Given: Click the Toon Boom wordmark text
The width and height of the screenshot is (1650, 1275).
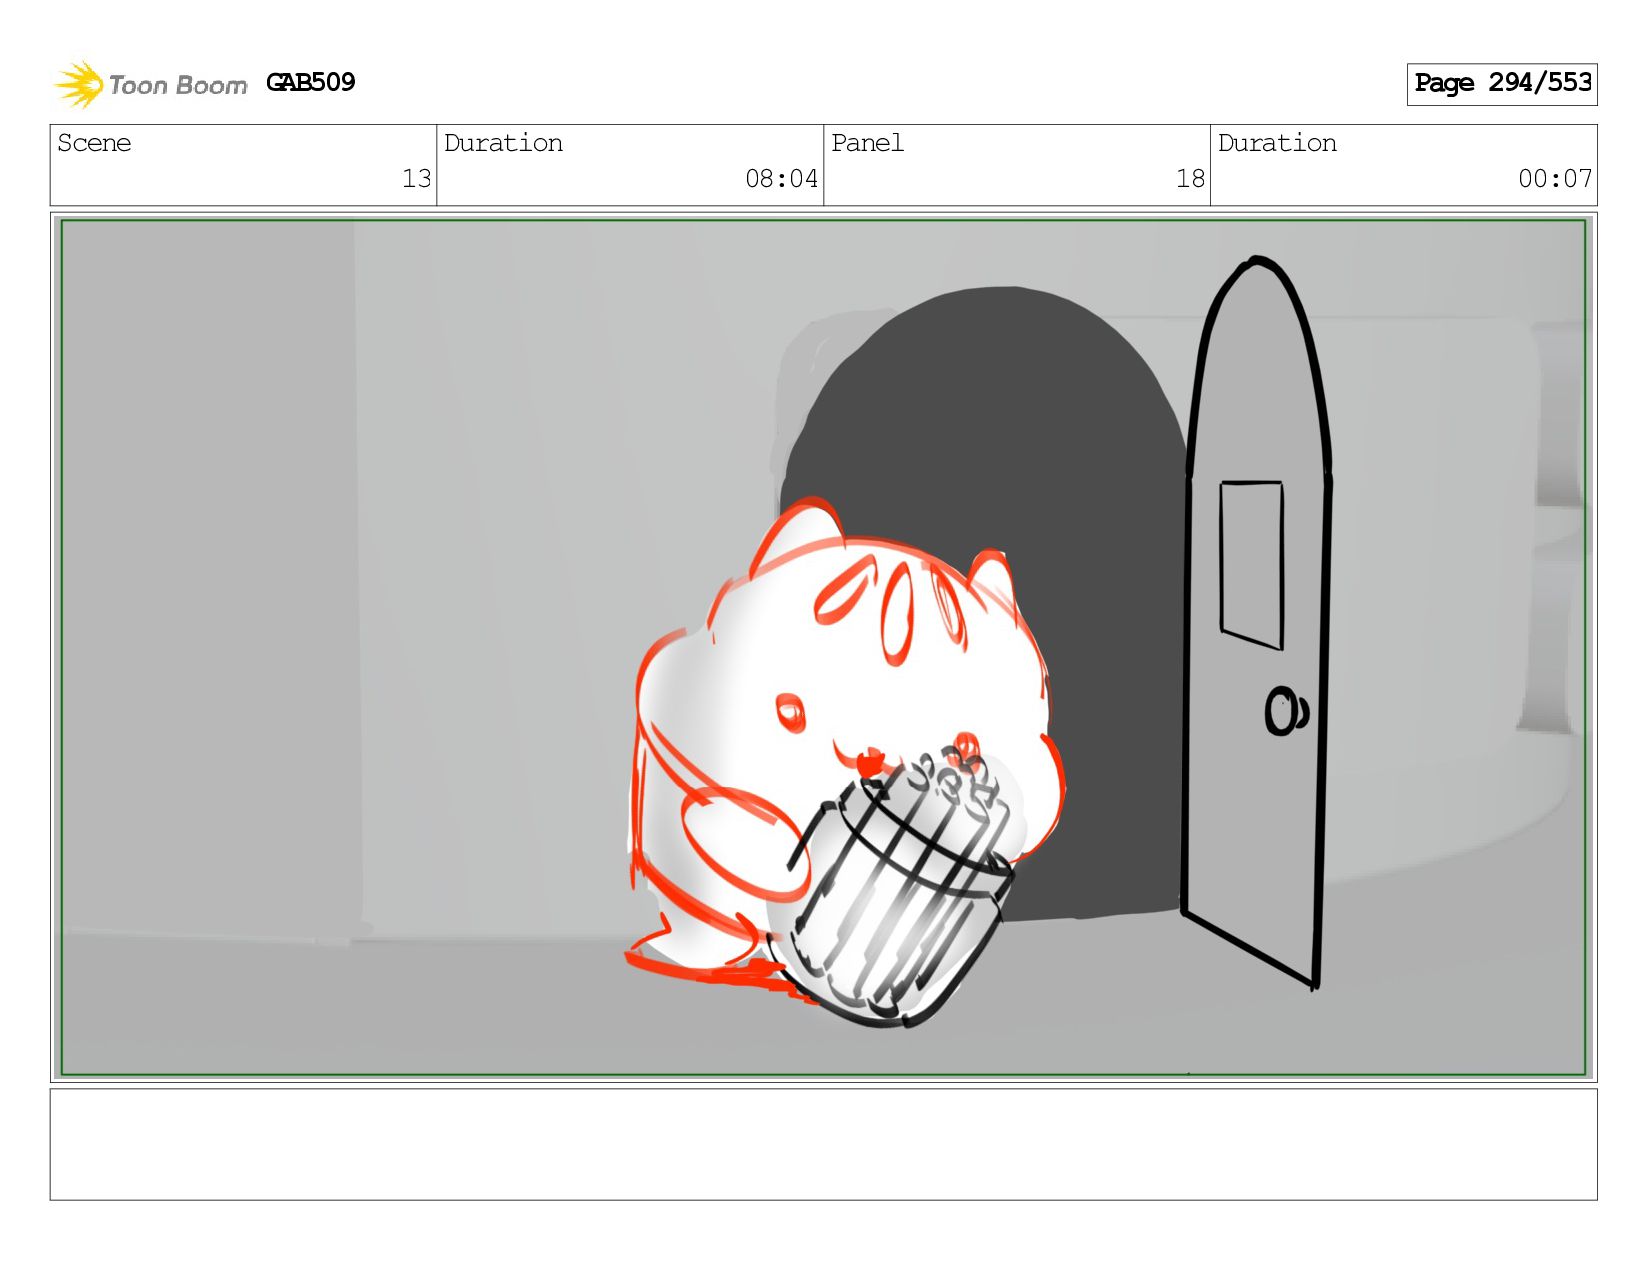Looking at the screenshot, I should (178, 86).
